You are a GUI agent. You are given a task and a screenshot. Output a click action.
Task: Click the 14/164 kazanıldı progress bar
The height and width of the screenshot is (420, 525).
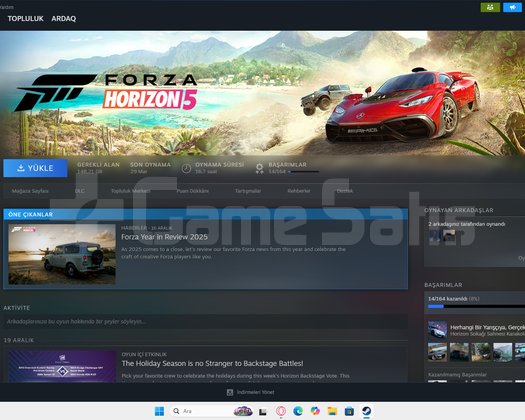[x=476, y=306]
